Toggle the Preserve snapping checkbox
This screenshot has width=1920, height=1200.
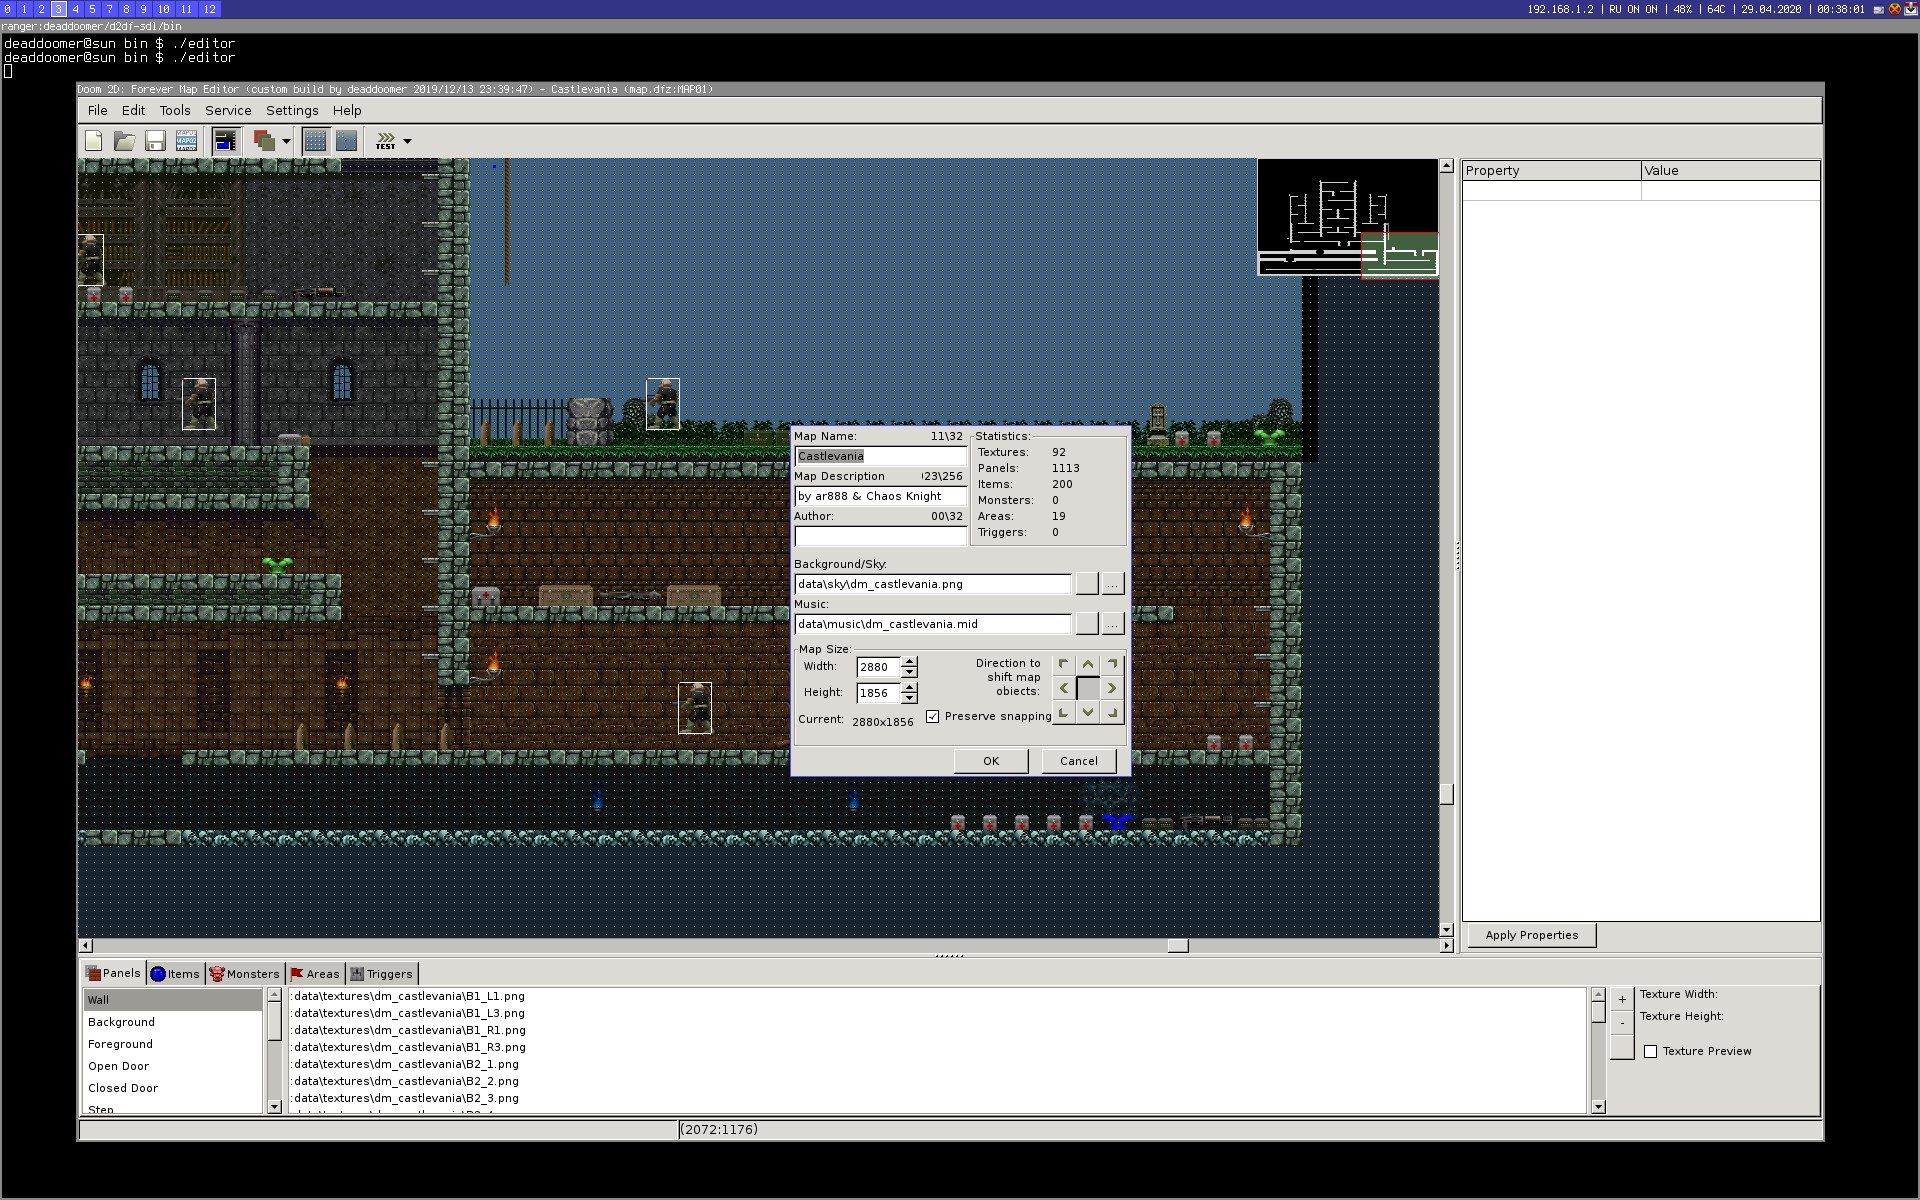tap(933, 716)
